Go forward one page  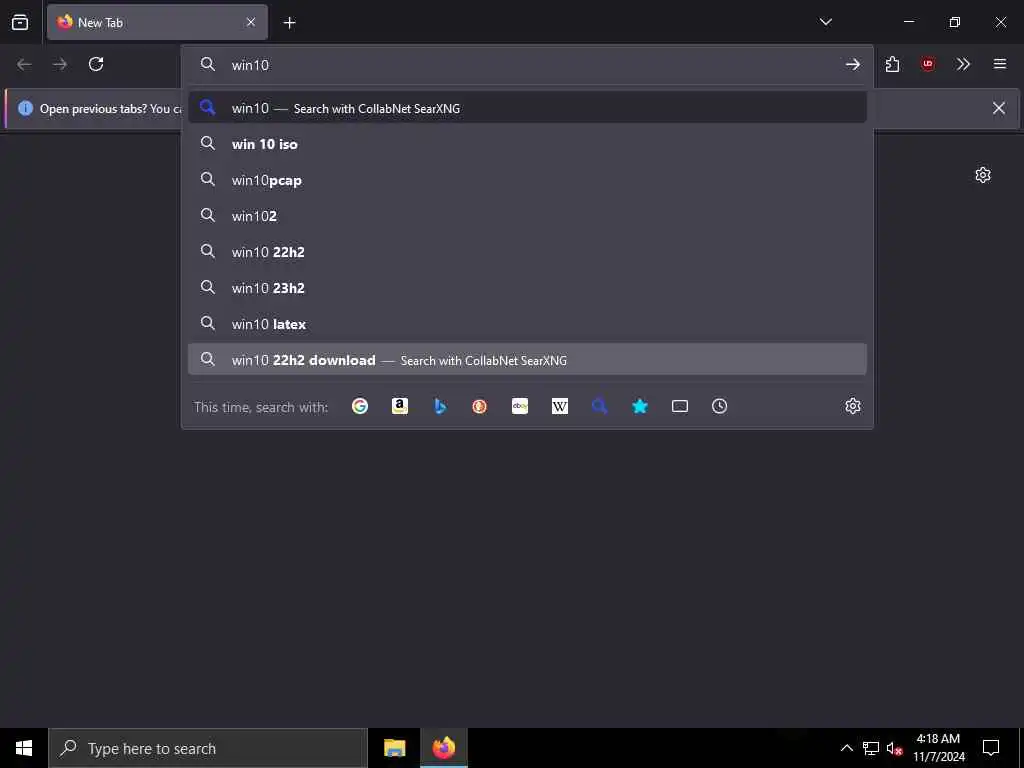click(60, 64)
